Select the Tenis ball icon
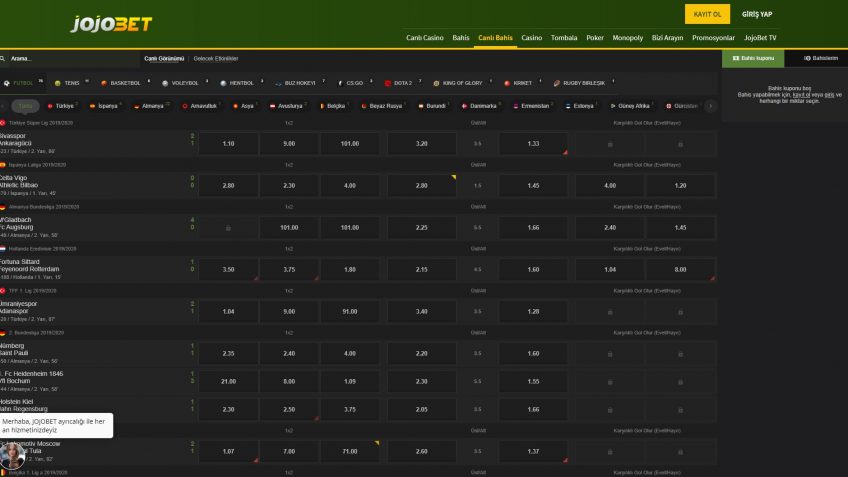Viewport: 848px width, 477px height. (x=57, y=83)
